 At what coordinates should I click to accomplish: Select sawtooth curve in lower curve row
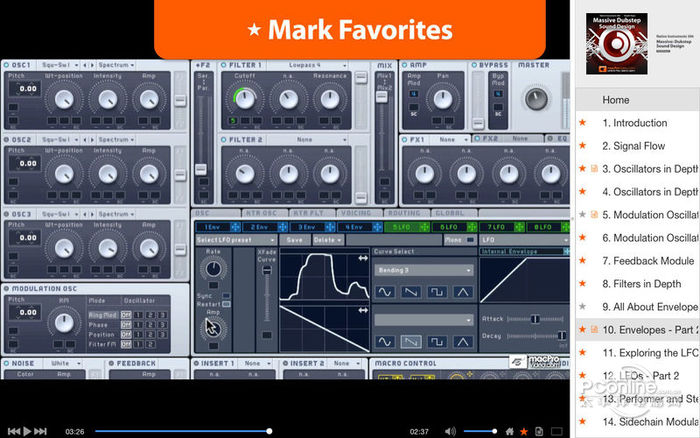pos(411,342)
